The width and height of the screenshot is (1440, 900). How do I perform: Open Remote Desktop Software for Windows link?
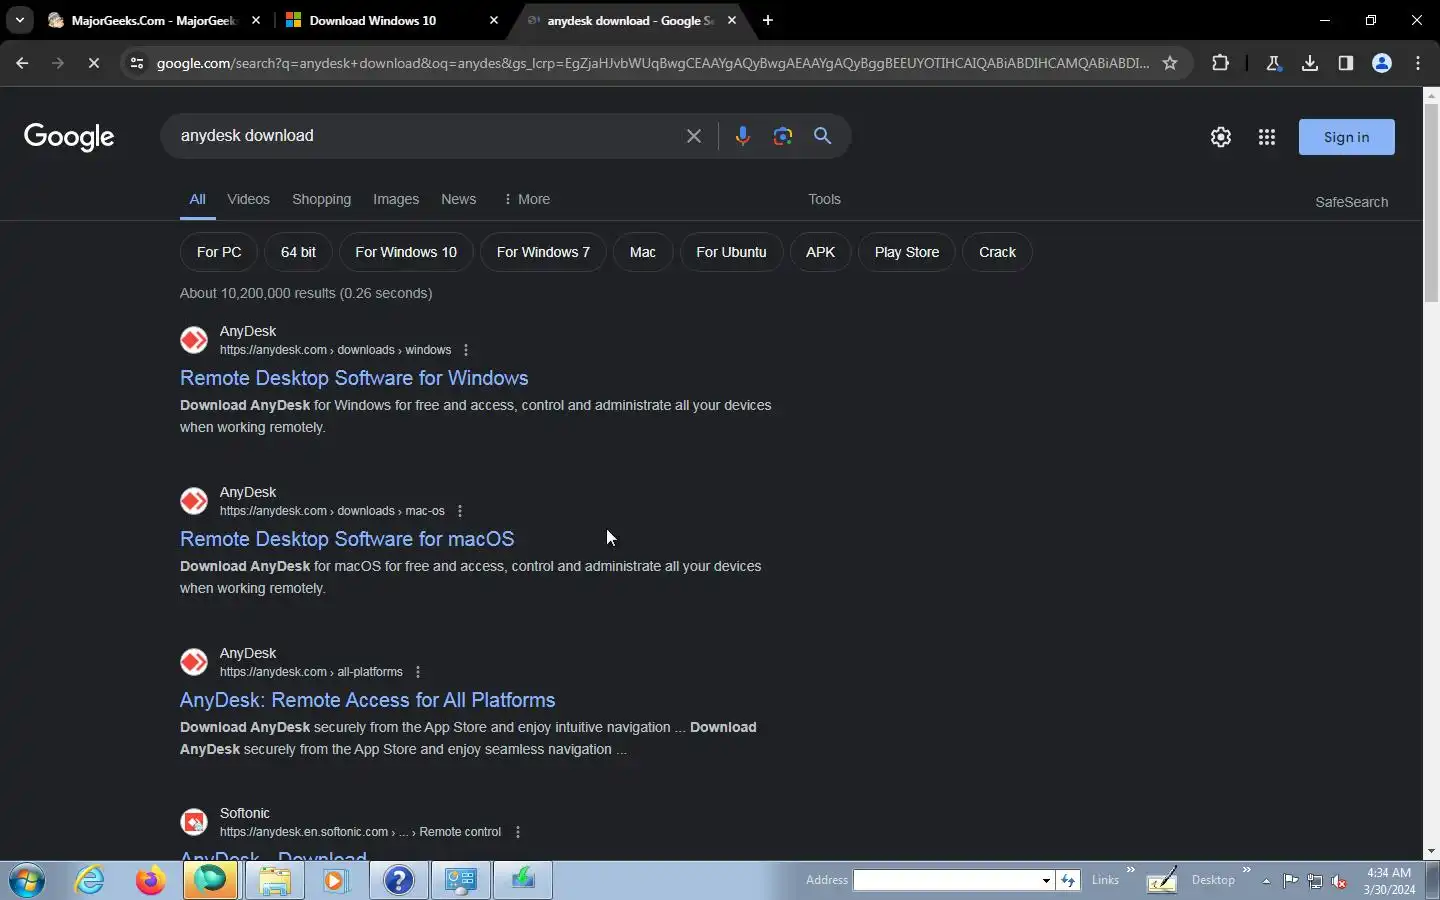point(354,378)
